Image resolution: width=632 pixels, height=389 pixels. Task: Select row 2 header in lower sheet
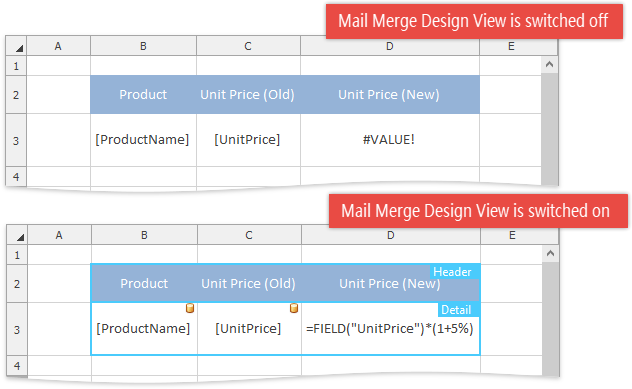pos(17,284)
